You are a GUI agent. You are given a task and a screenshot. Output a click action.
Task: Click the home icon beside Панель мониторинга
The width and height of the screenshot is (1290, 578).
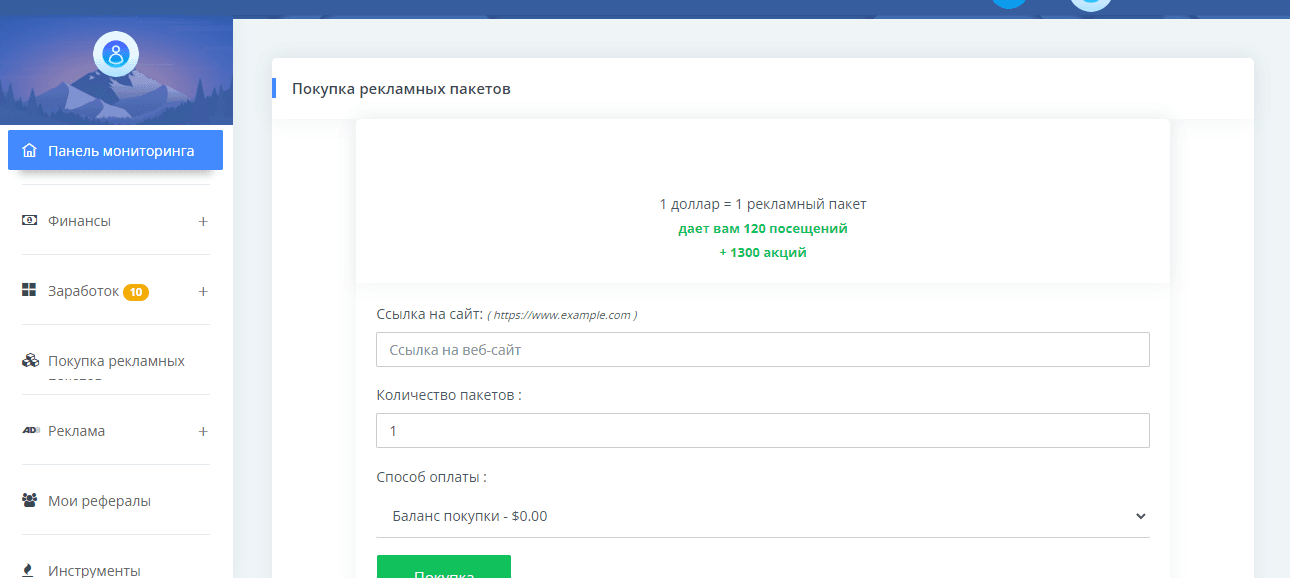[x=29, y=151]
